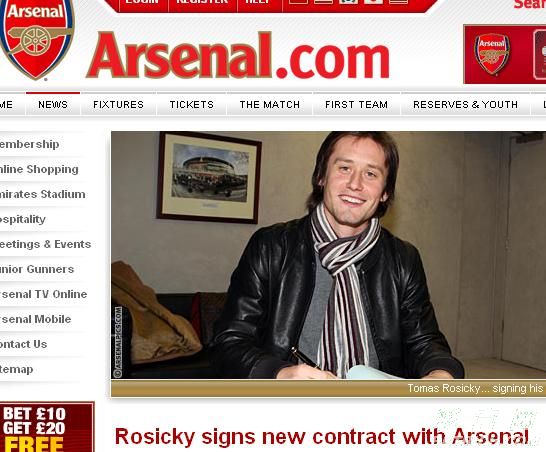Click the Contact Us sidebar link

click(23, 344)
